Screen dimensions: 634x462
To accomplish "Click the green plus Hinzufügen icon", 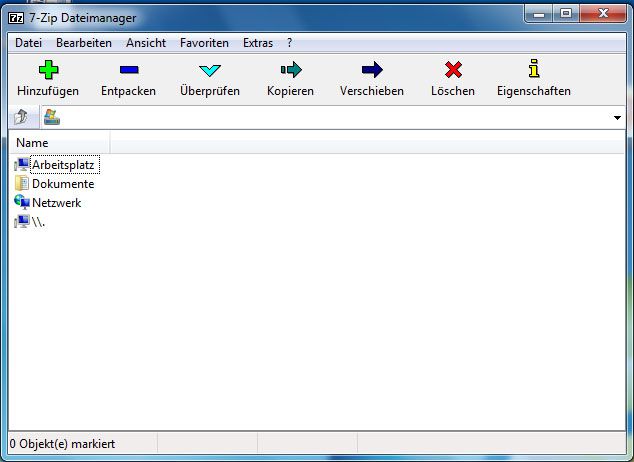I will coord(49,70).
